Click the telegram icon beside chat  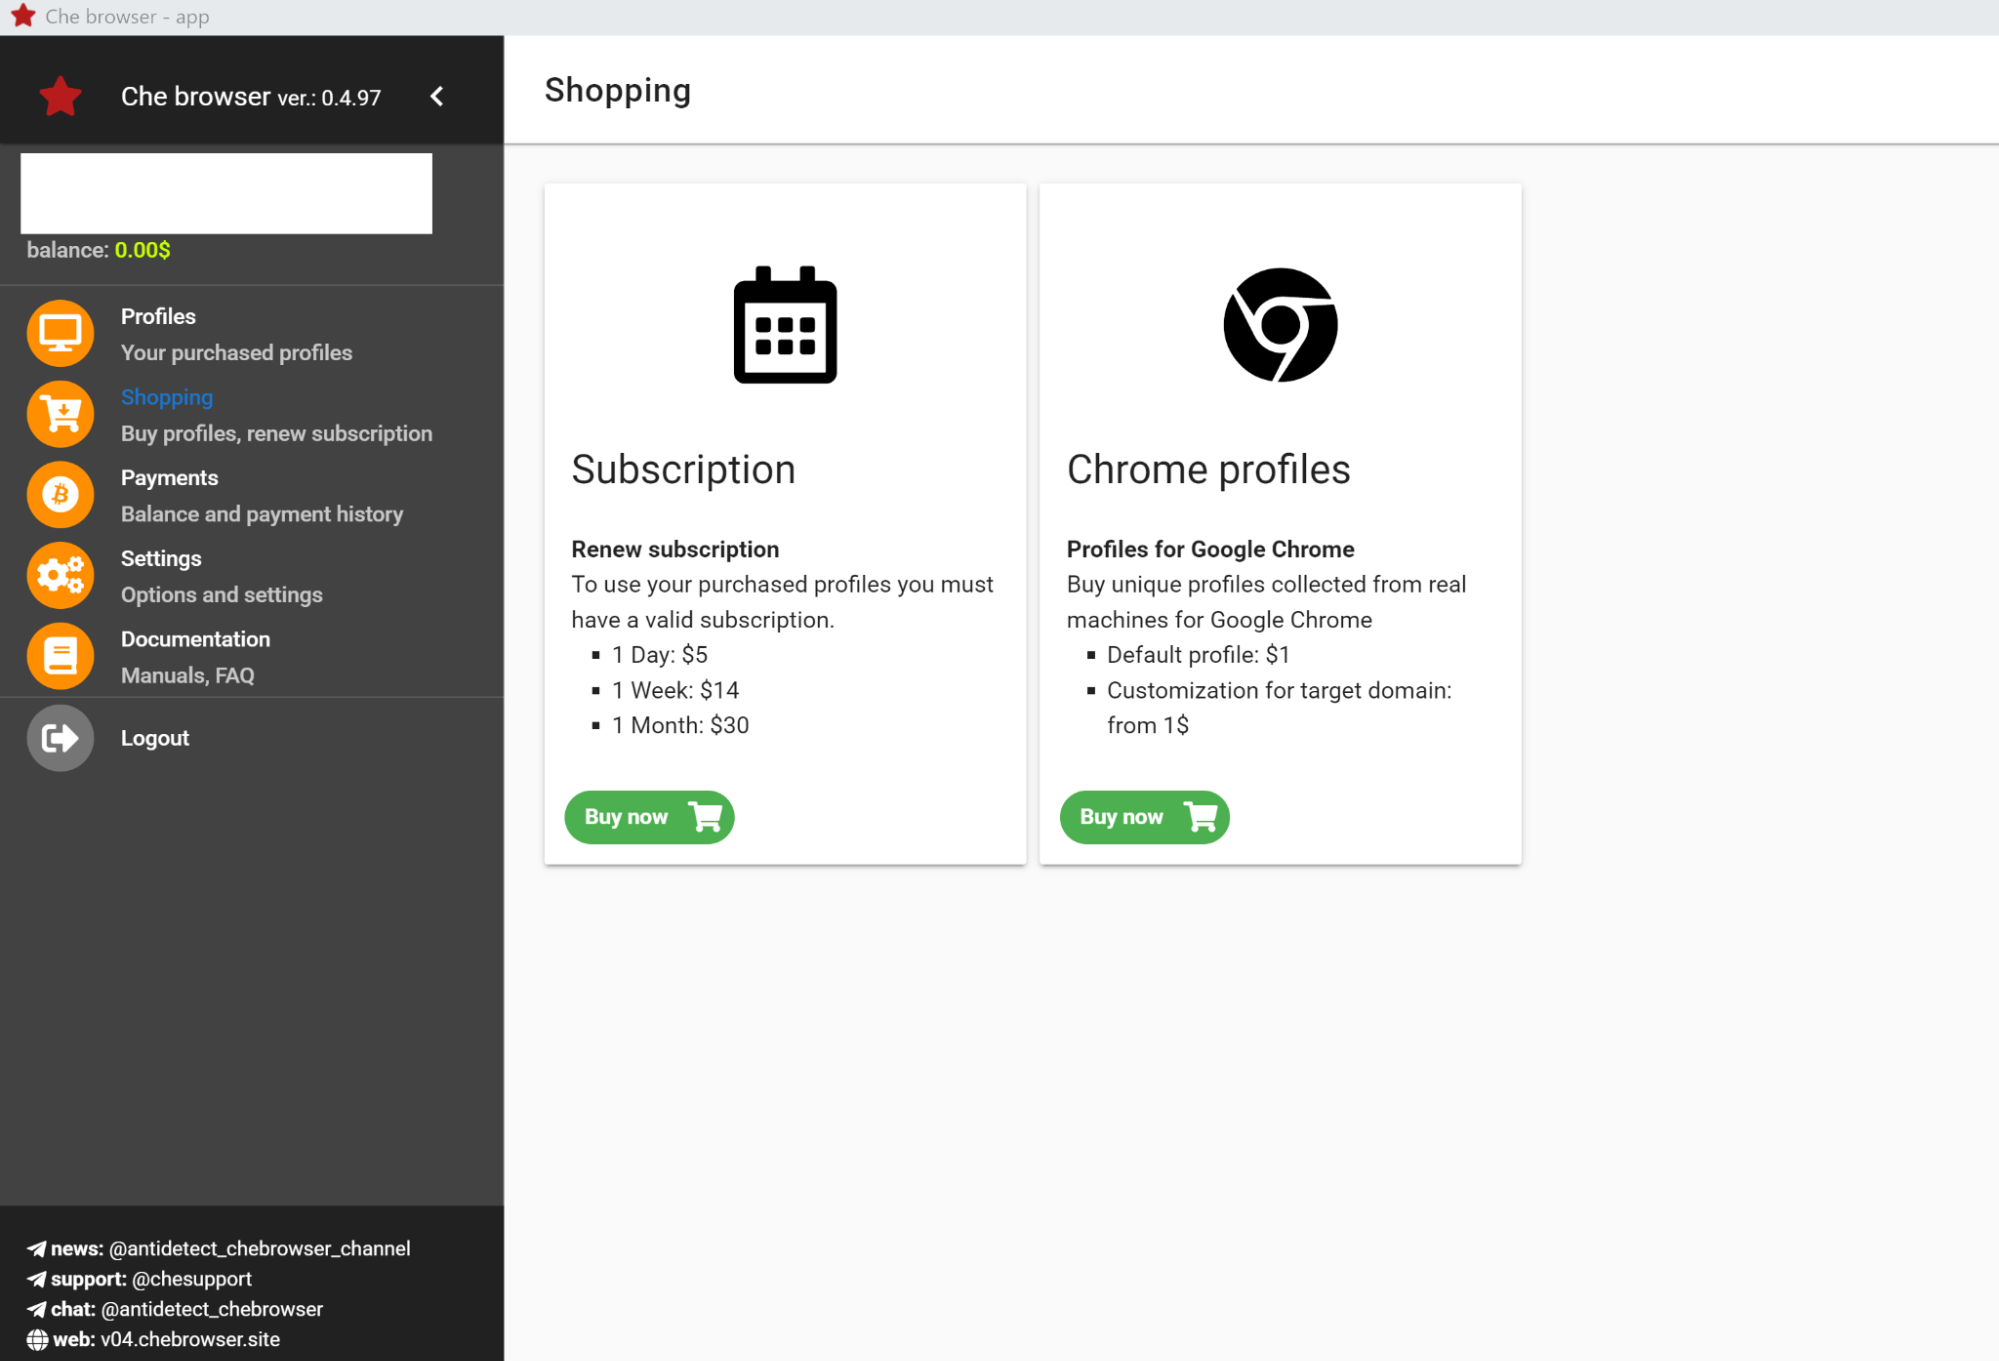(x=37, y=1309)
